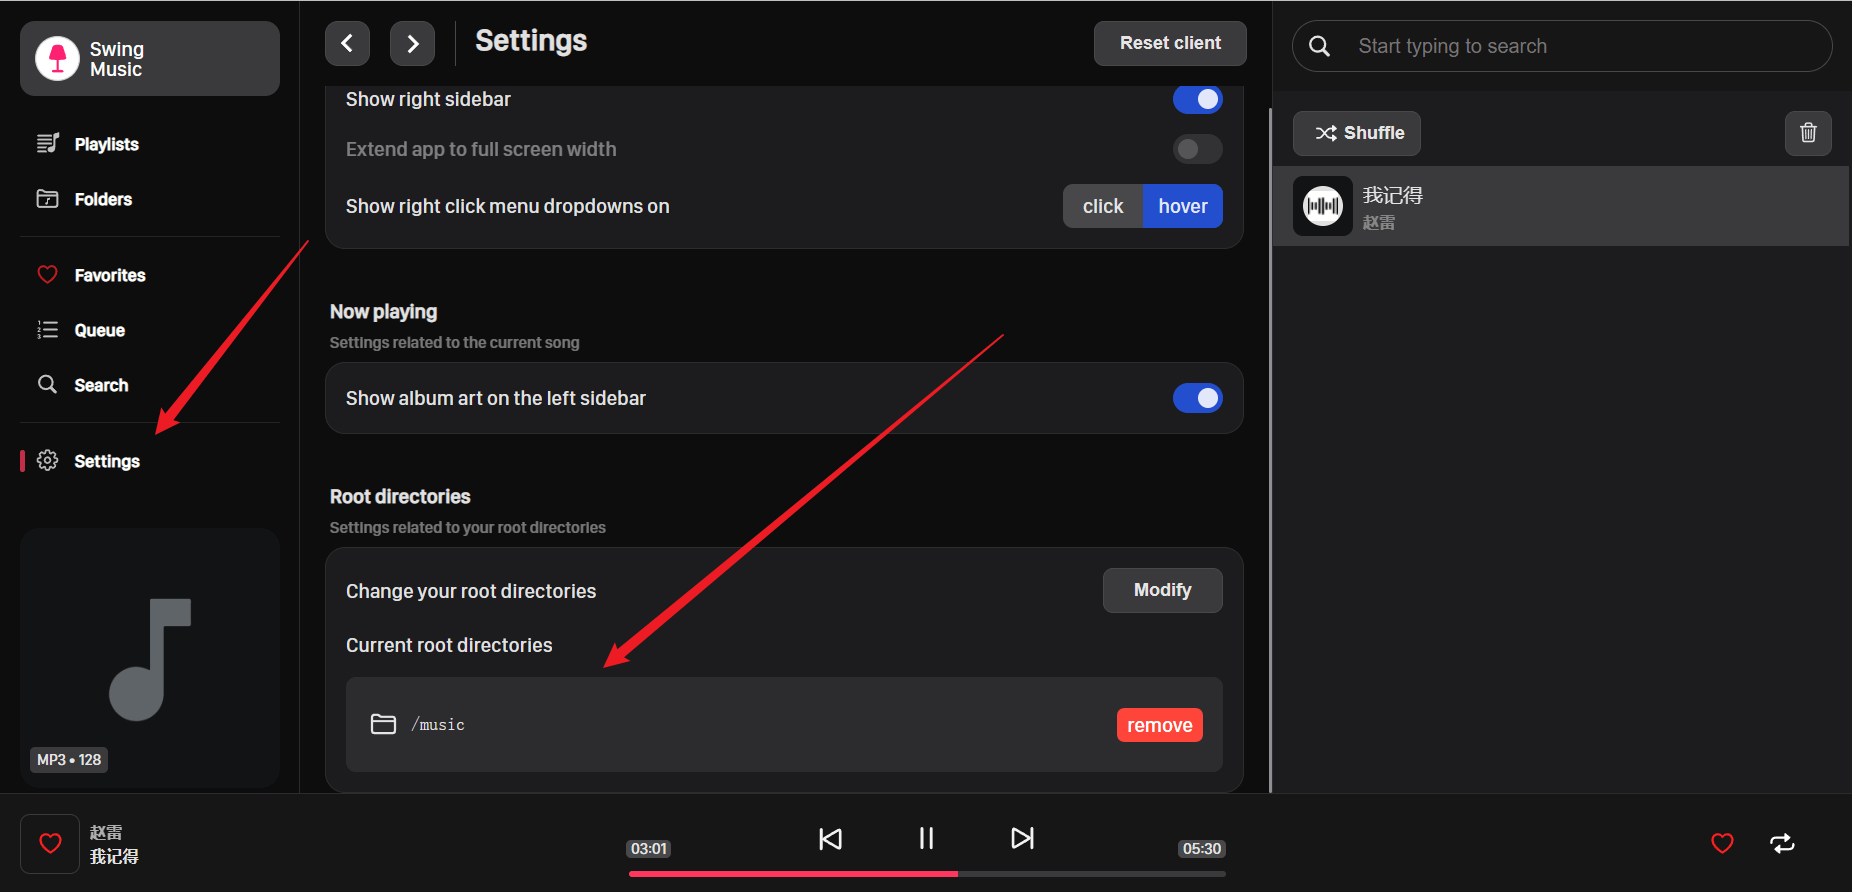Open Playlists from the sidebar
This screenshot has width=1852, height=892.
106,144
